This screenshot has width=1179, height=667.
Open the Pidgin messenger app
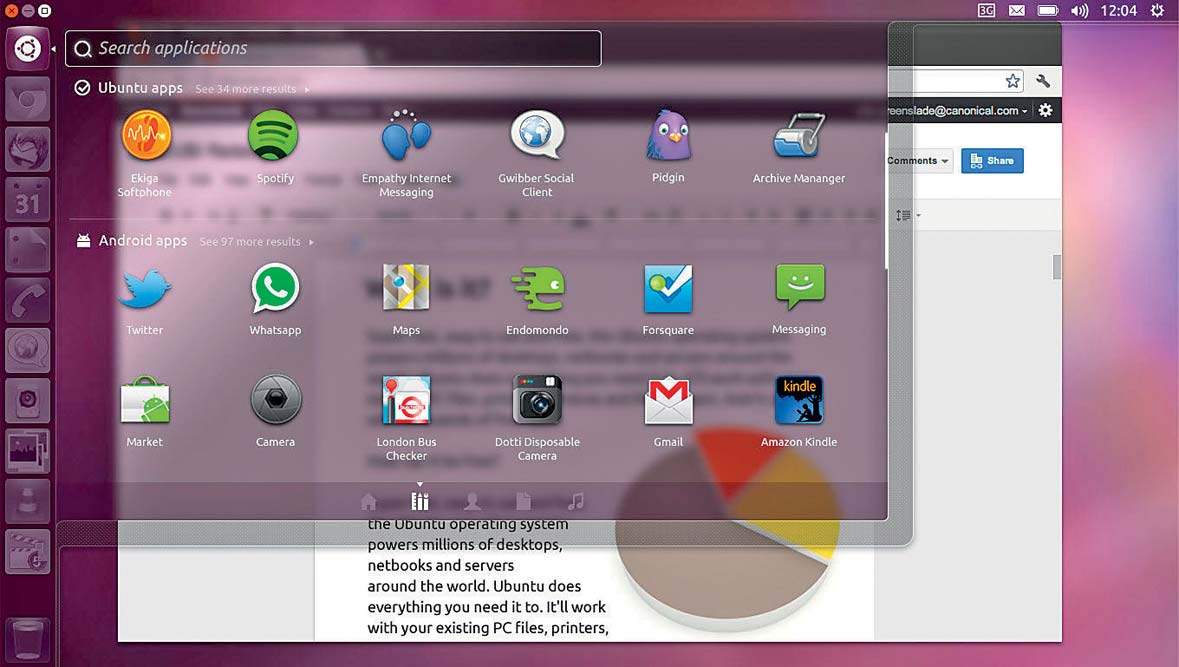pos(668,135)
